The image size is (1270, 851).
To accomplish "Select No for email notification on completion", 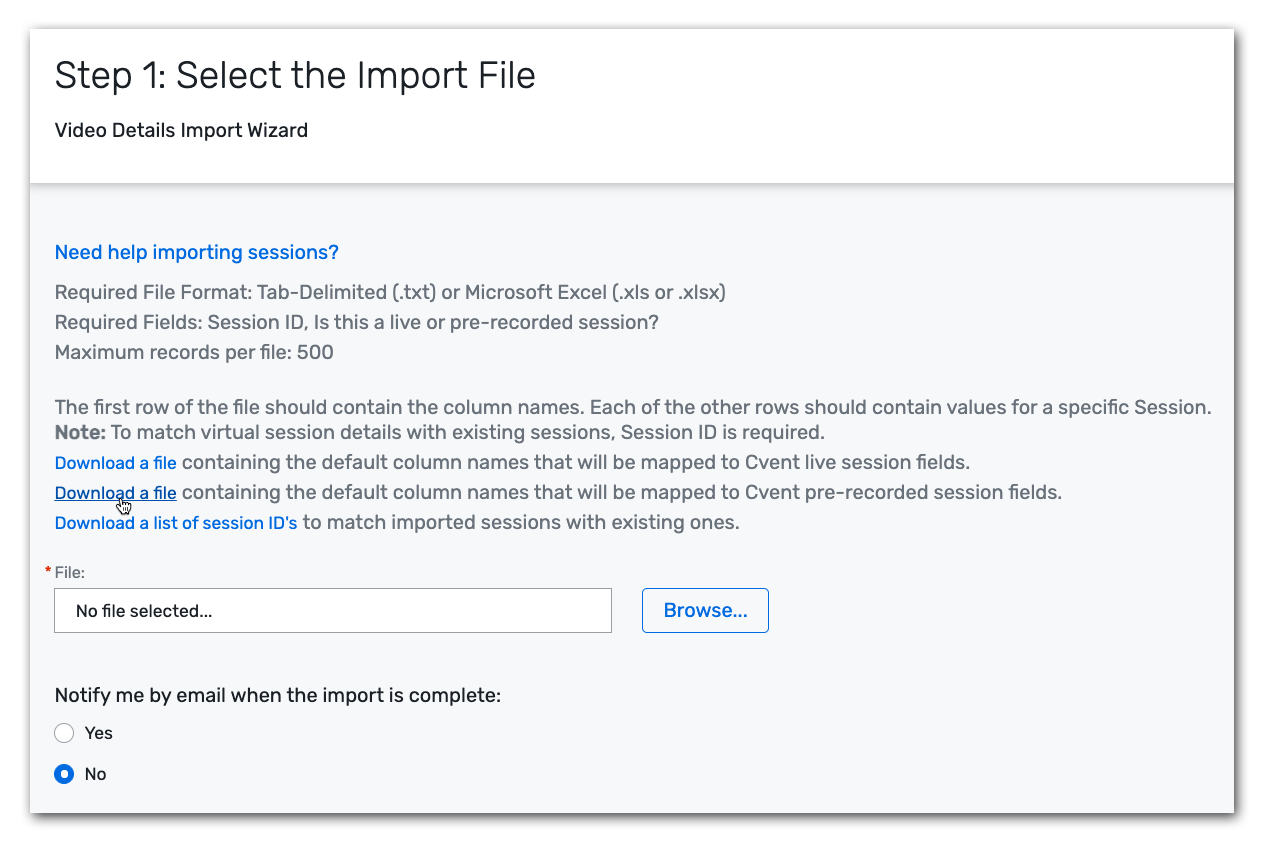I will (x=64, y=773).
